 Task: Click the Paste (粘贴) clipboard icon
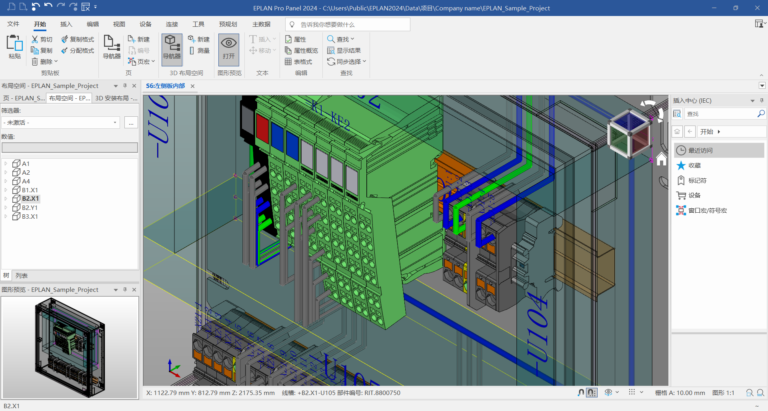pos(15,44)
